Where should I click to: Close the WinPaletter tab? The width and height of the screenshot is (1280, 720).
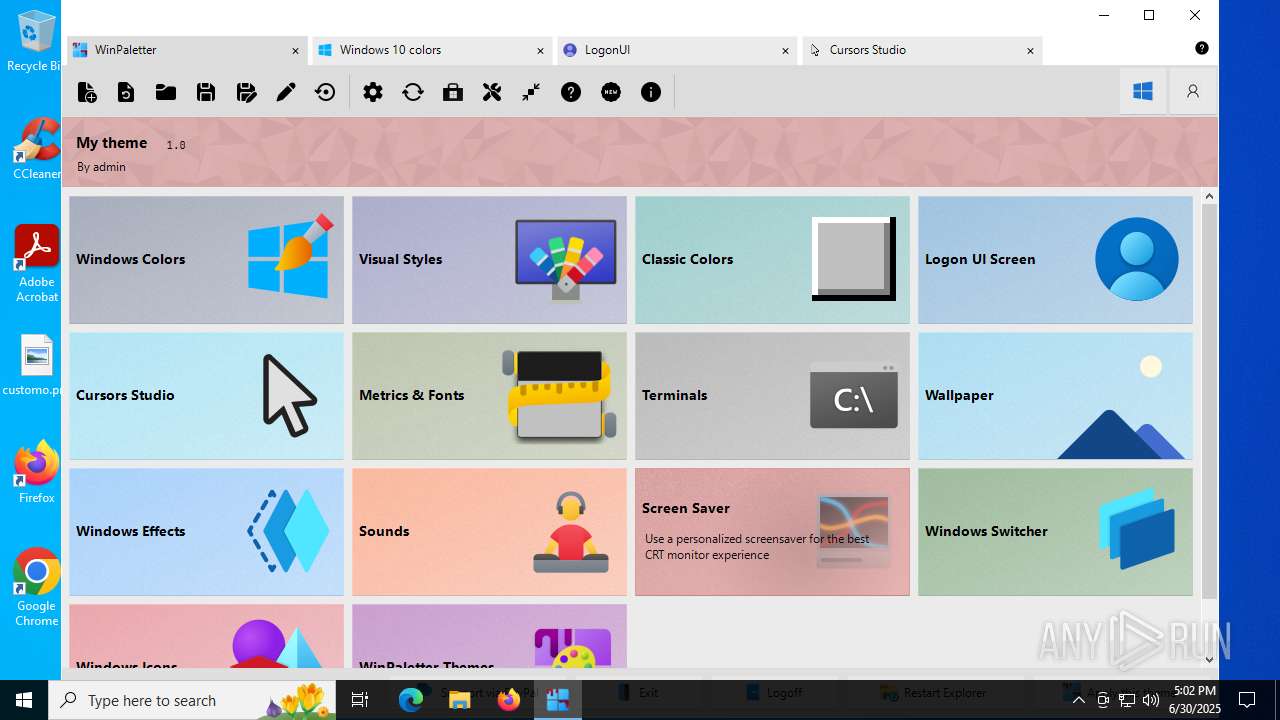(295, 50)
